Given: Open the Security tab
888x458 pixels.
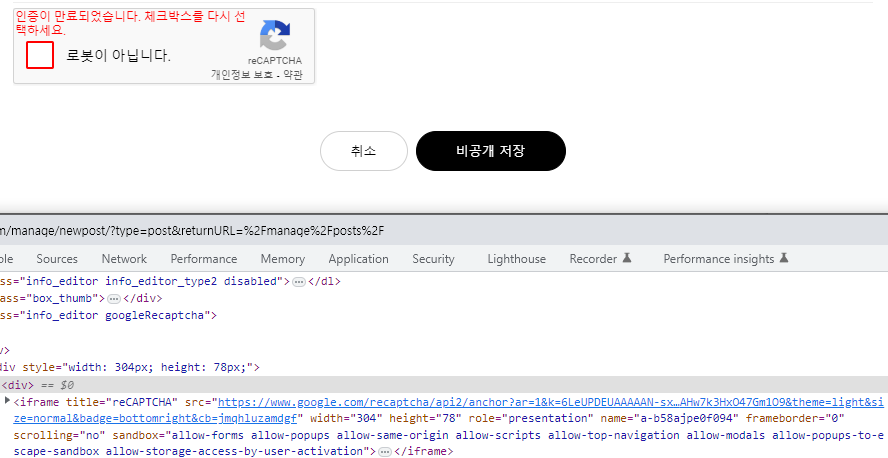Looking at the screenshot, I should point(433,259).
